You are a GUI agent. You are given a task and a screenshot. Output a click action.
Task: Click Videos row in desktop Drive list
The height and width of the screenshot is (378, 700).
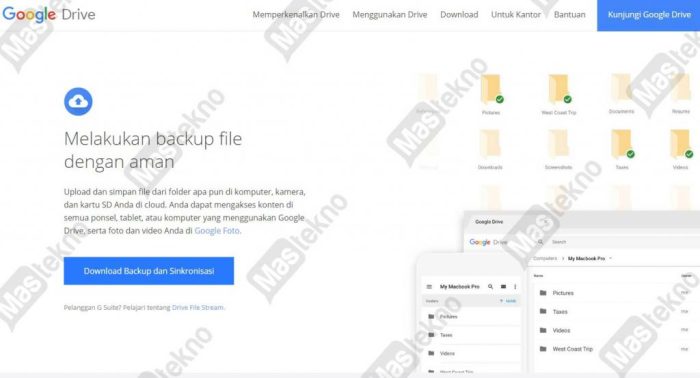click(x=614, y=330)
